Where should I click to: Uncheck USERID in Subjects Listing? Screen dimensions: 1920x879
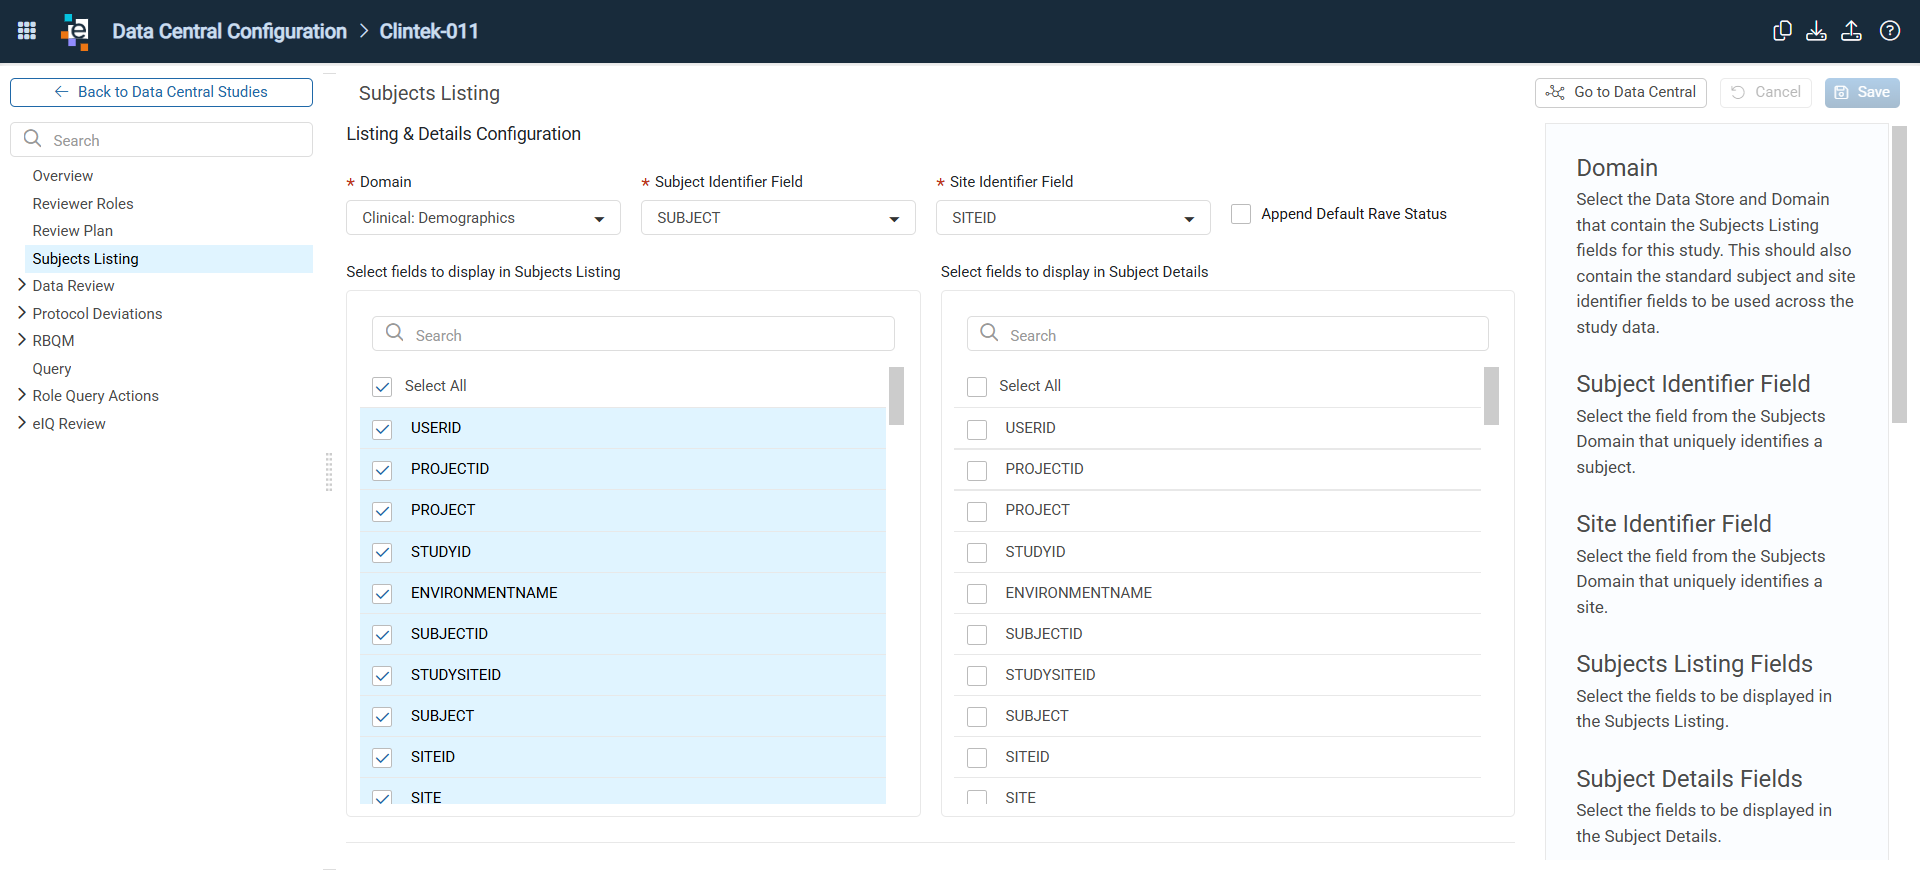(x=382, y=429)
